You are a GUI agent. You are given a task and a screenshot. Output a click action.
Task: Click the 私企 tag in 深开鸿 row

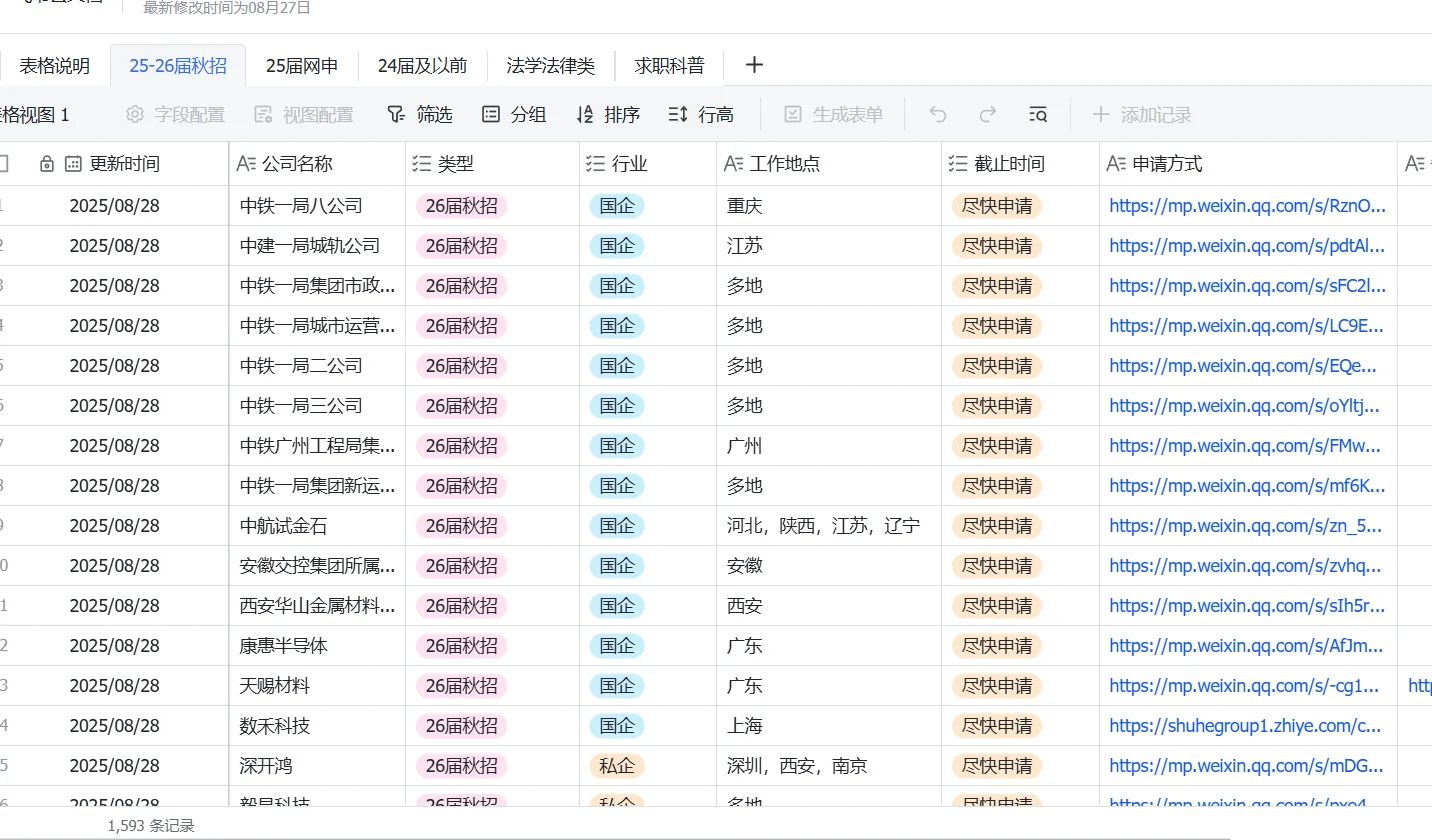(617, 766)
